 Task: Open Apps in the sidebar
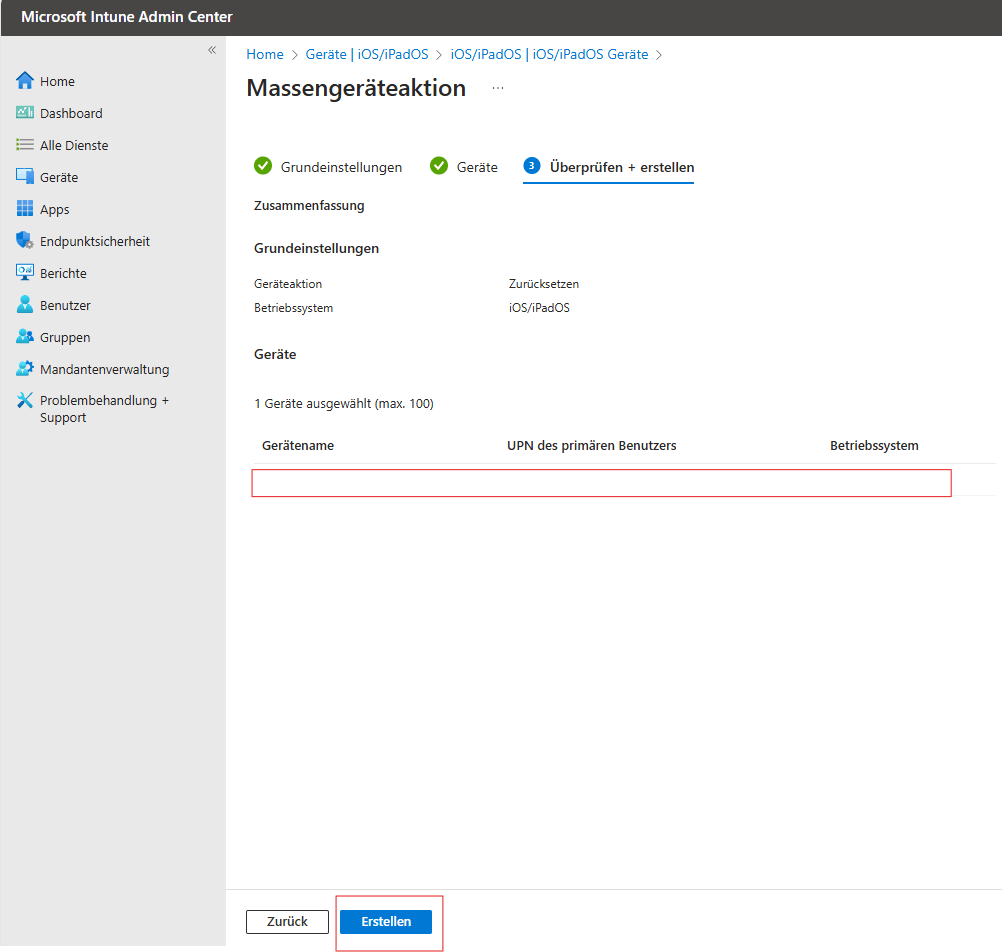(54, 209)
